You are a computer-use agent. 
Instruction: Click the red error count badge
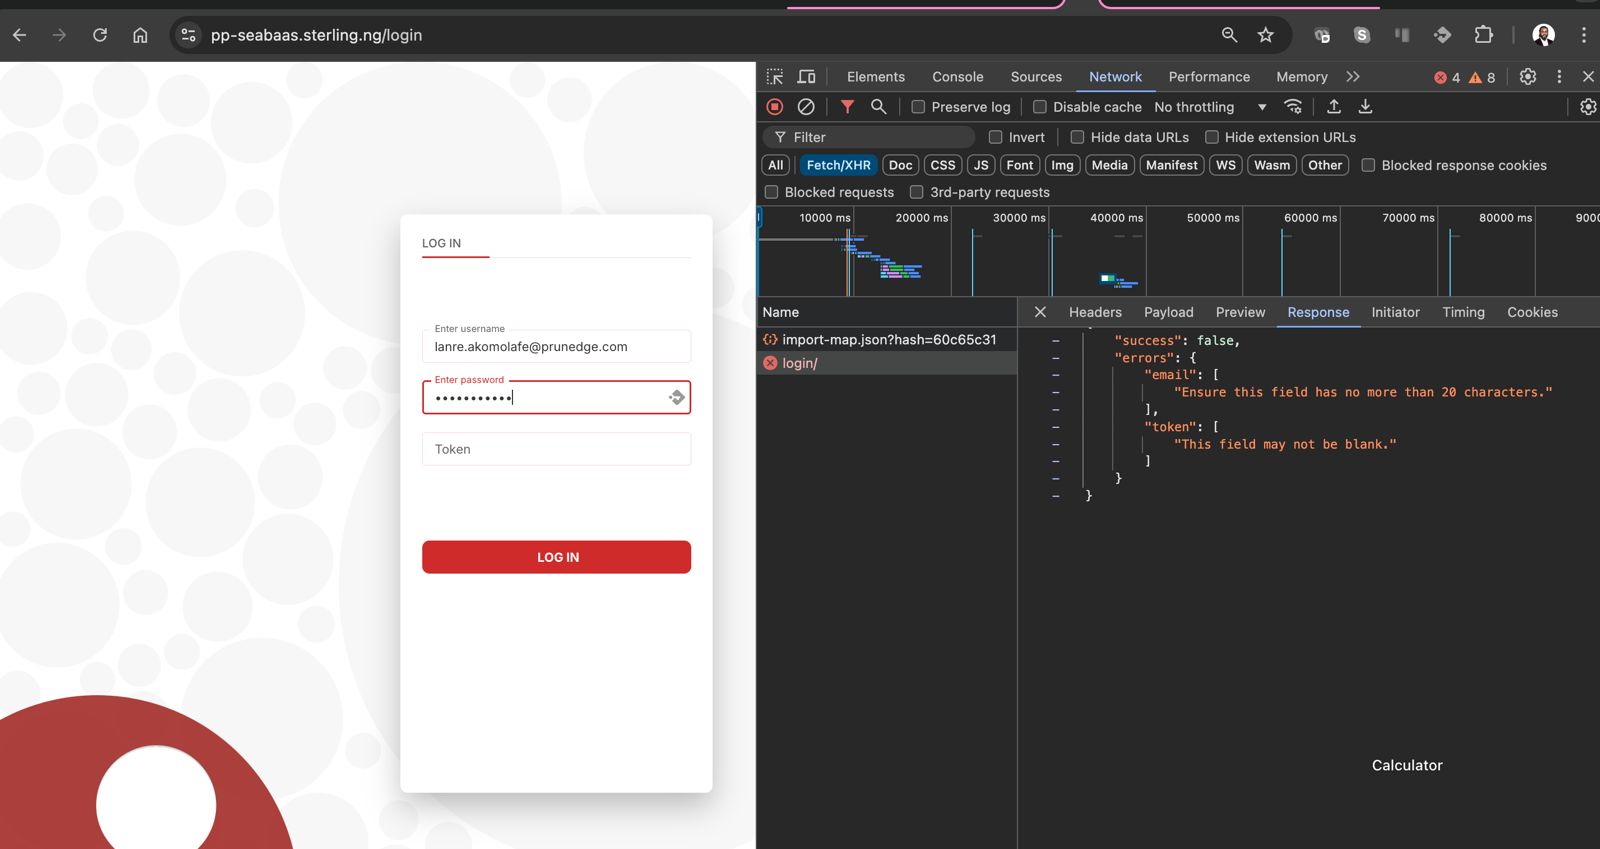click(x=1447, y=78)
